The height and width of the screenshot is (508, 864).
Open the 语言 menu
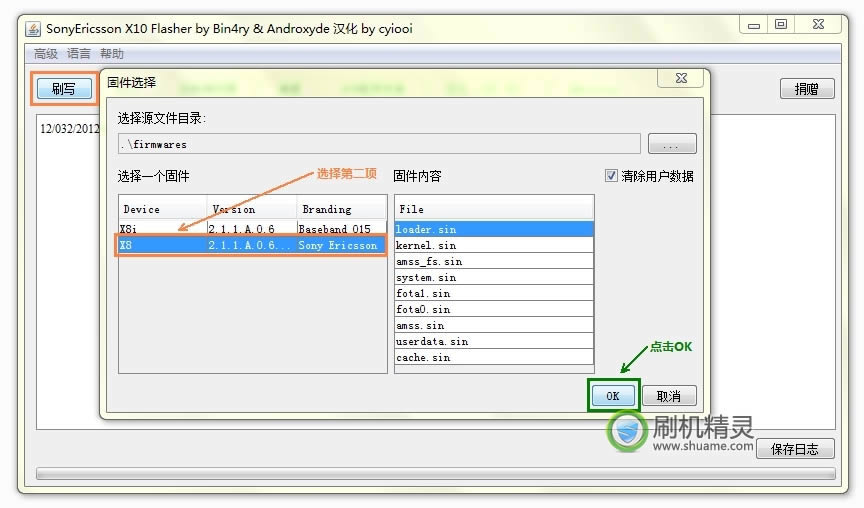point(79,54)
